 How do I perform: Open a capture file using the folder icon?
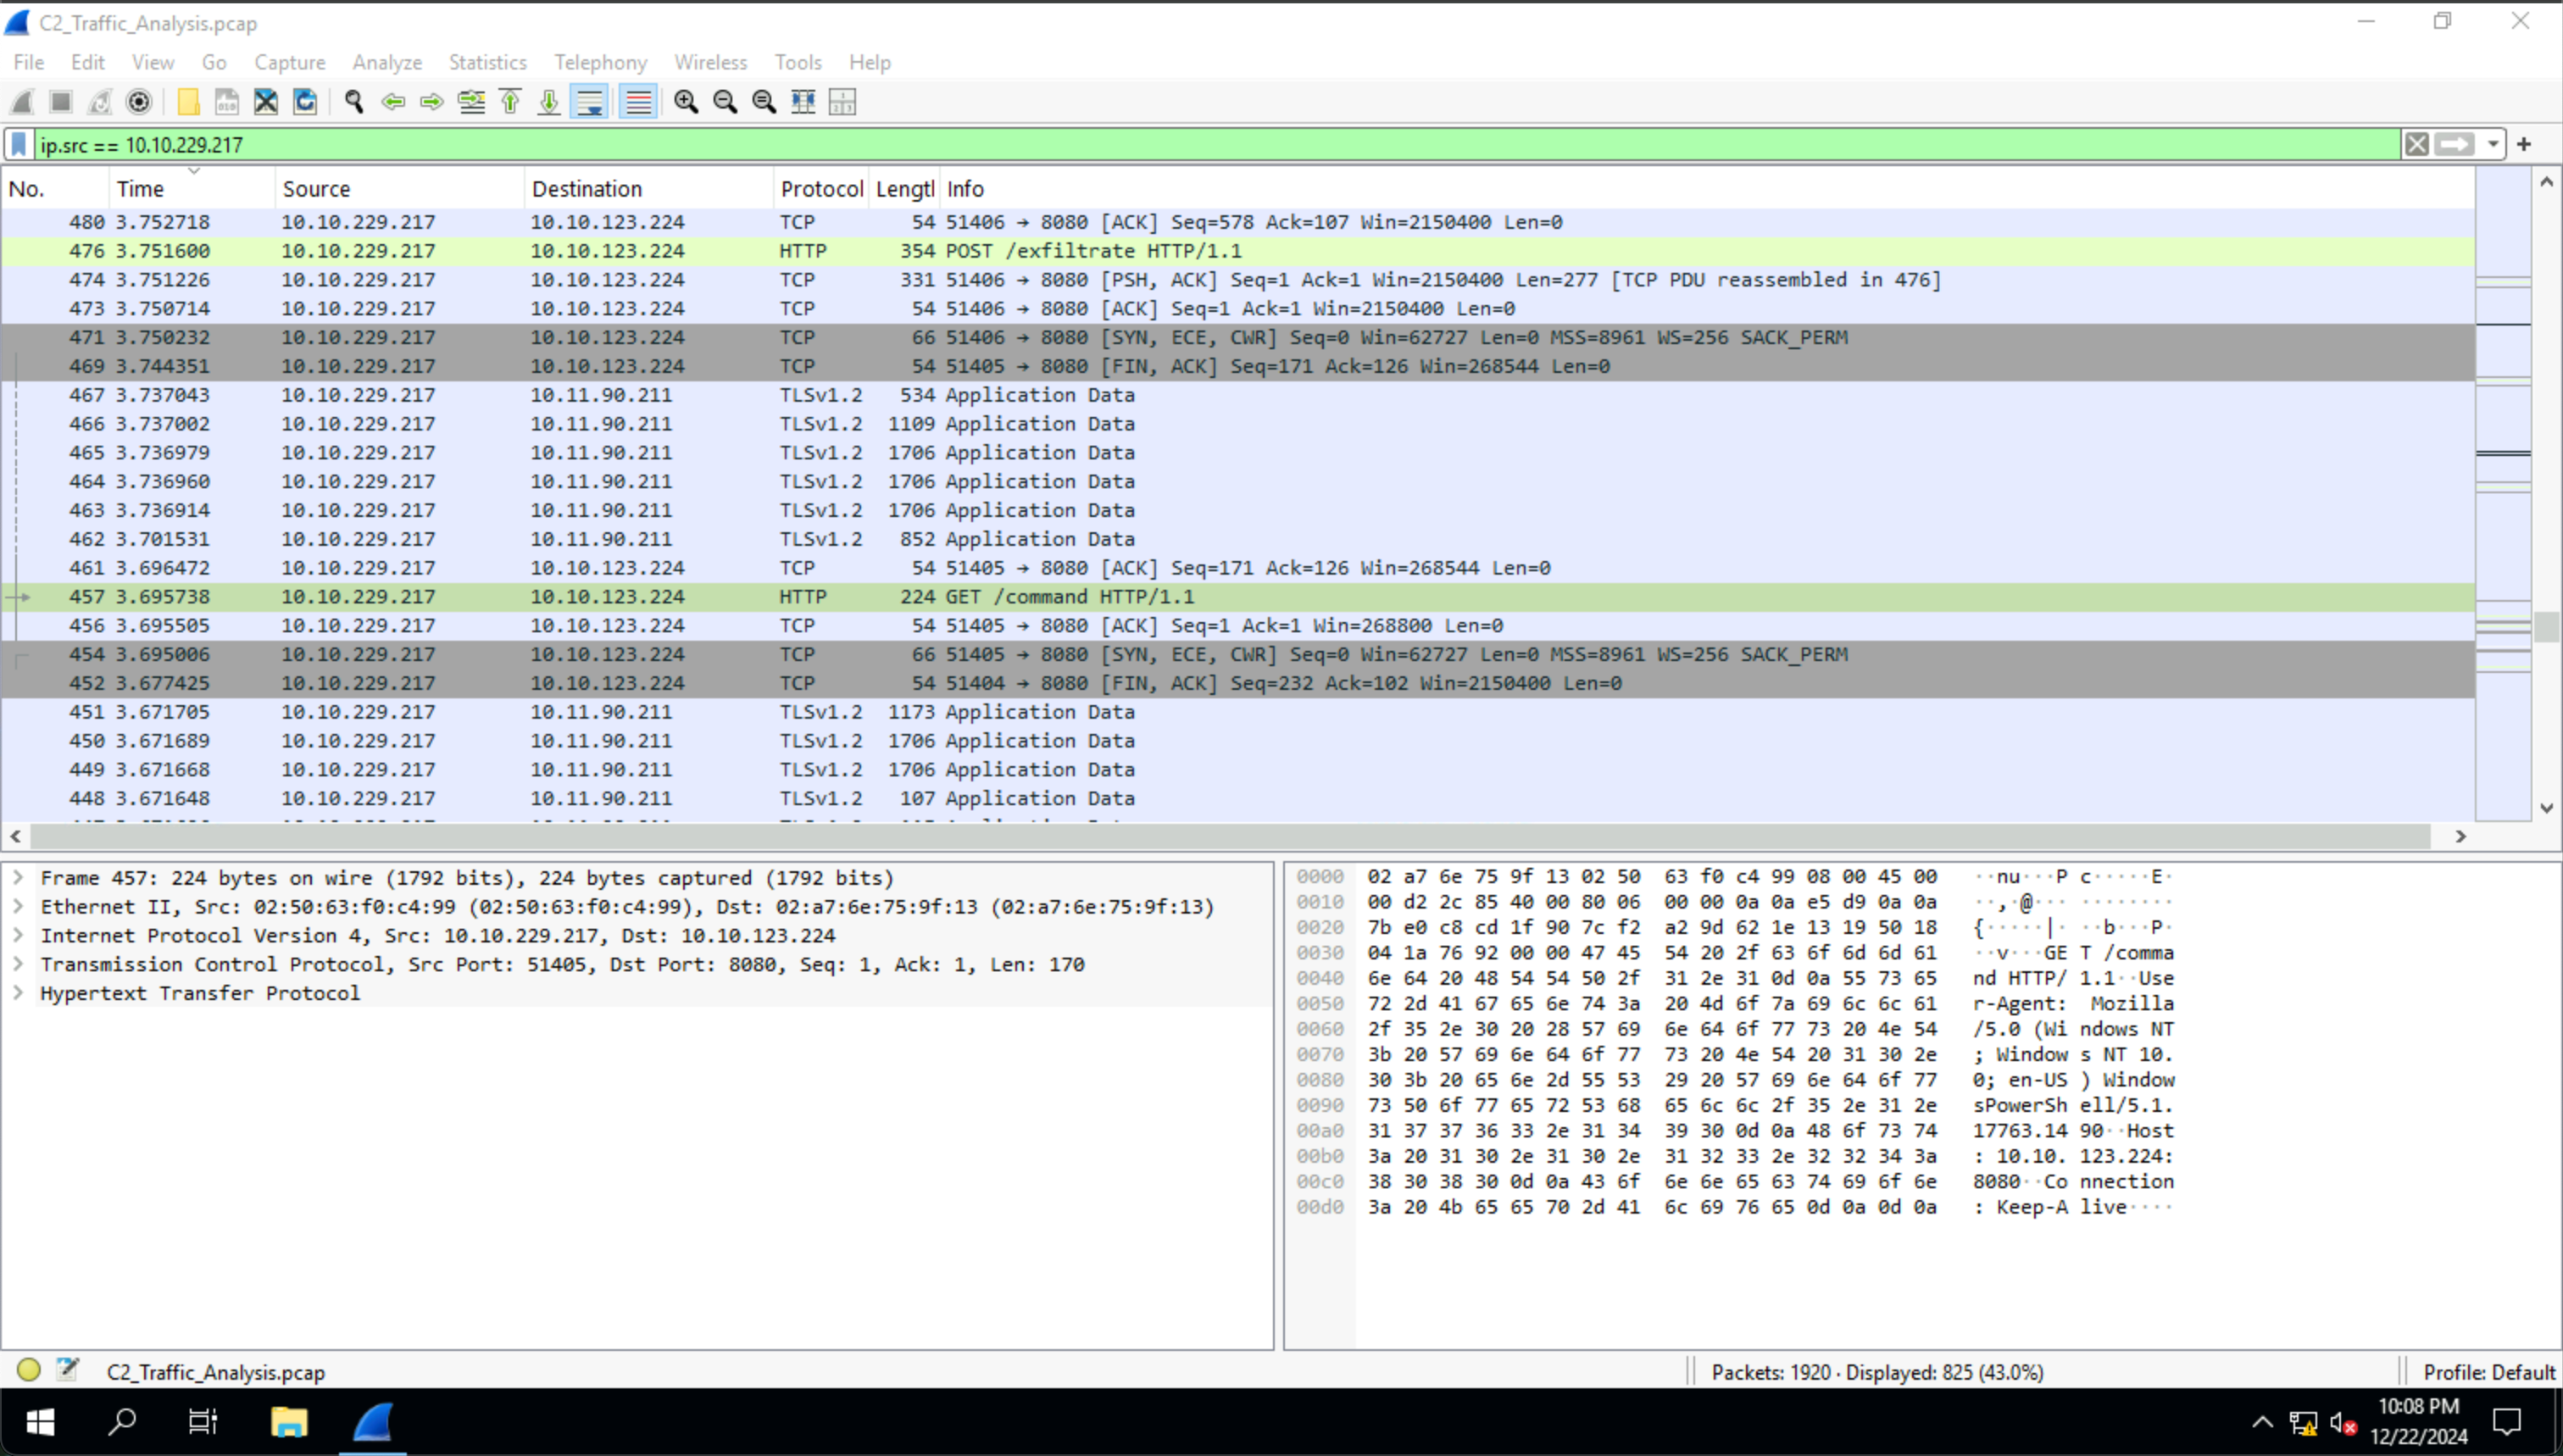point(188,101)
